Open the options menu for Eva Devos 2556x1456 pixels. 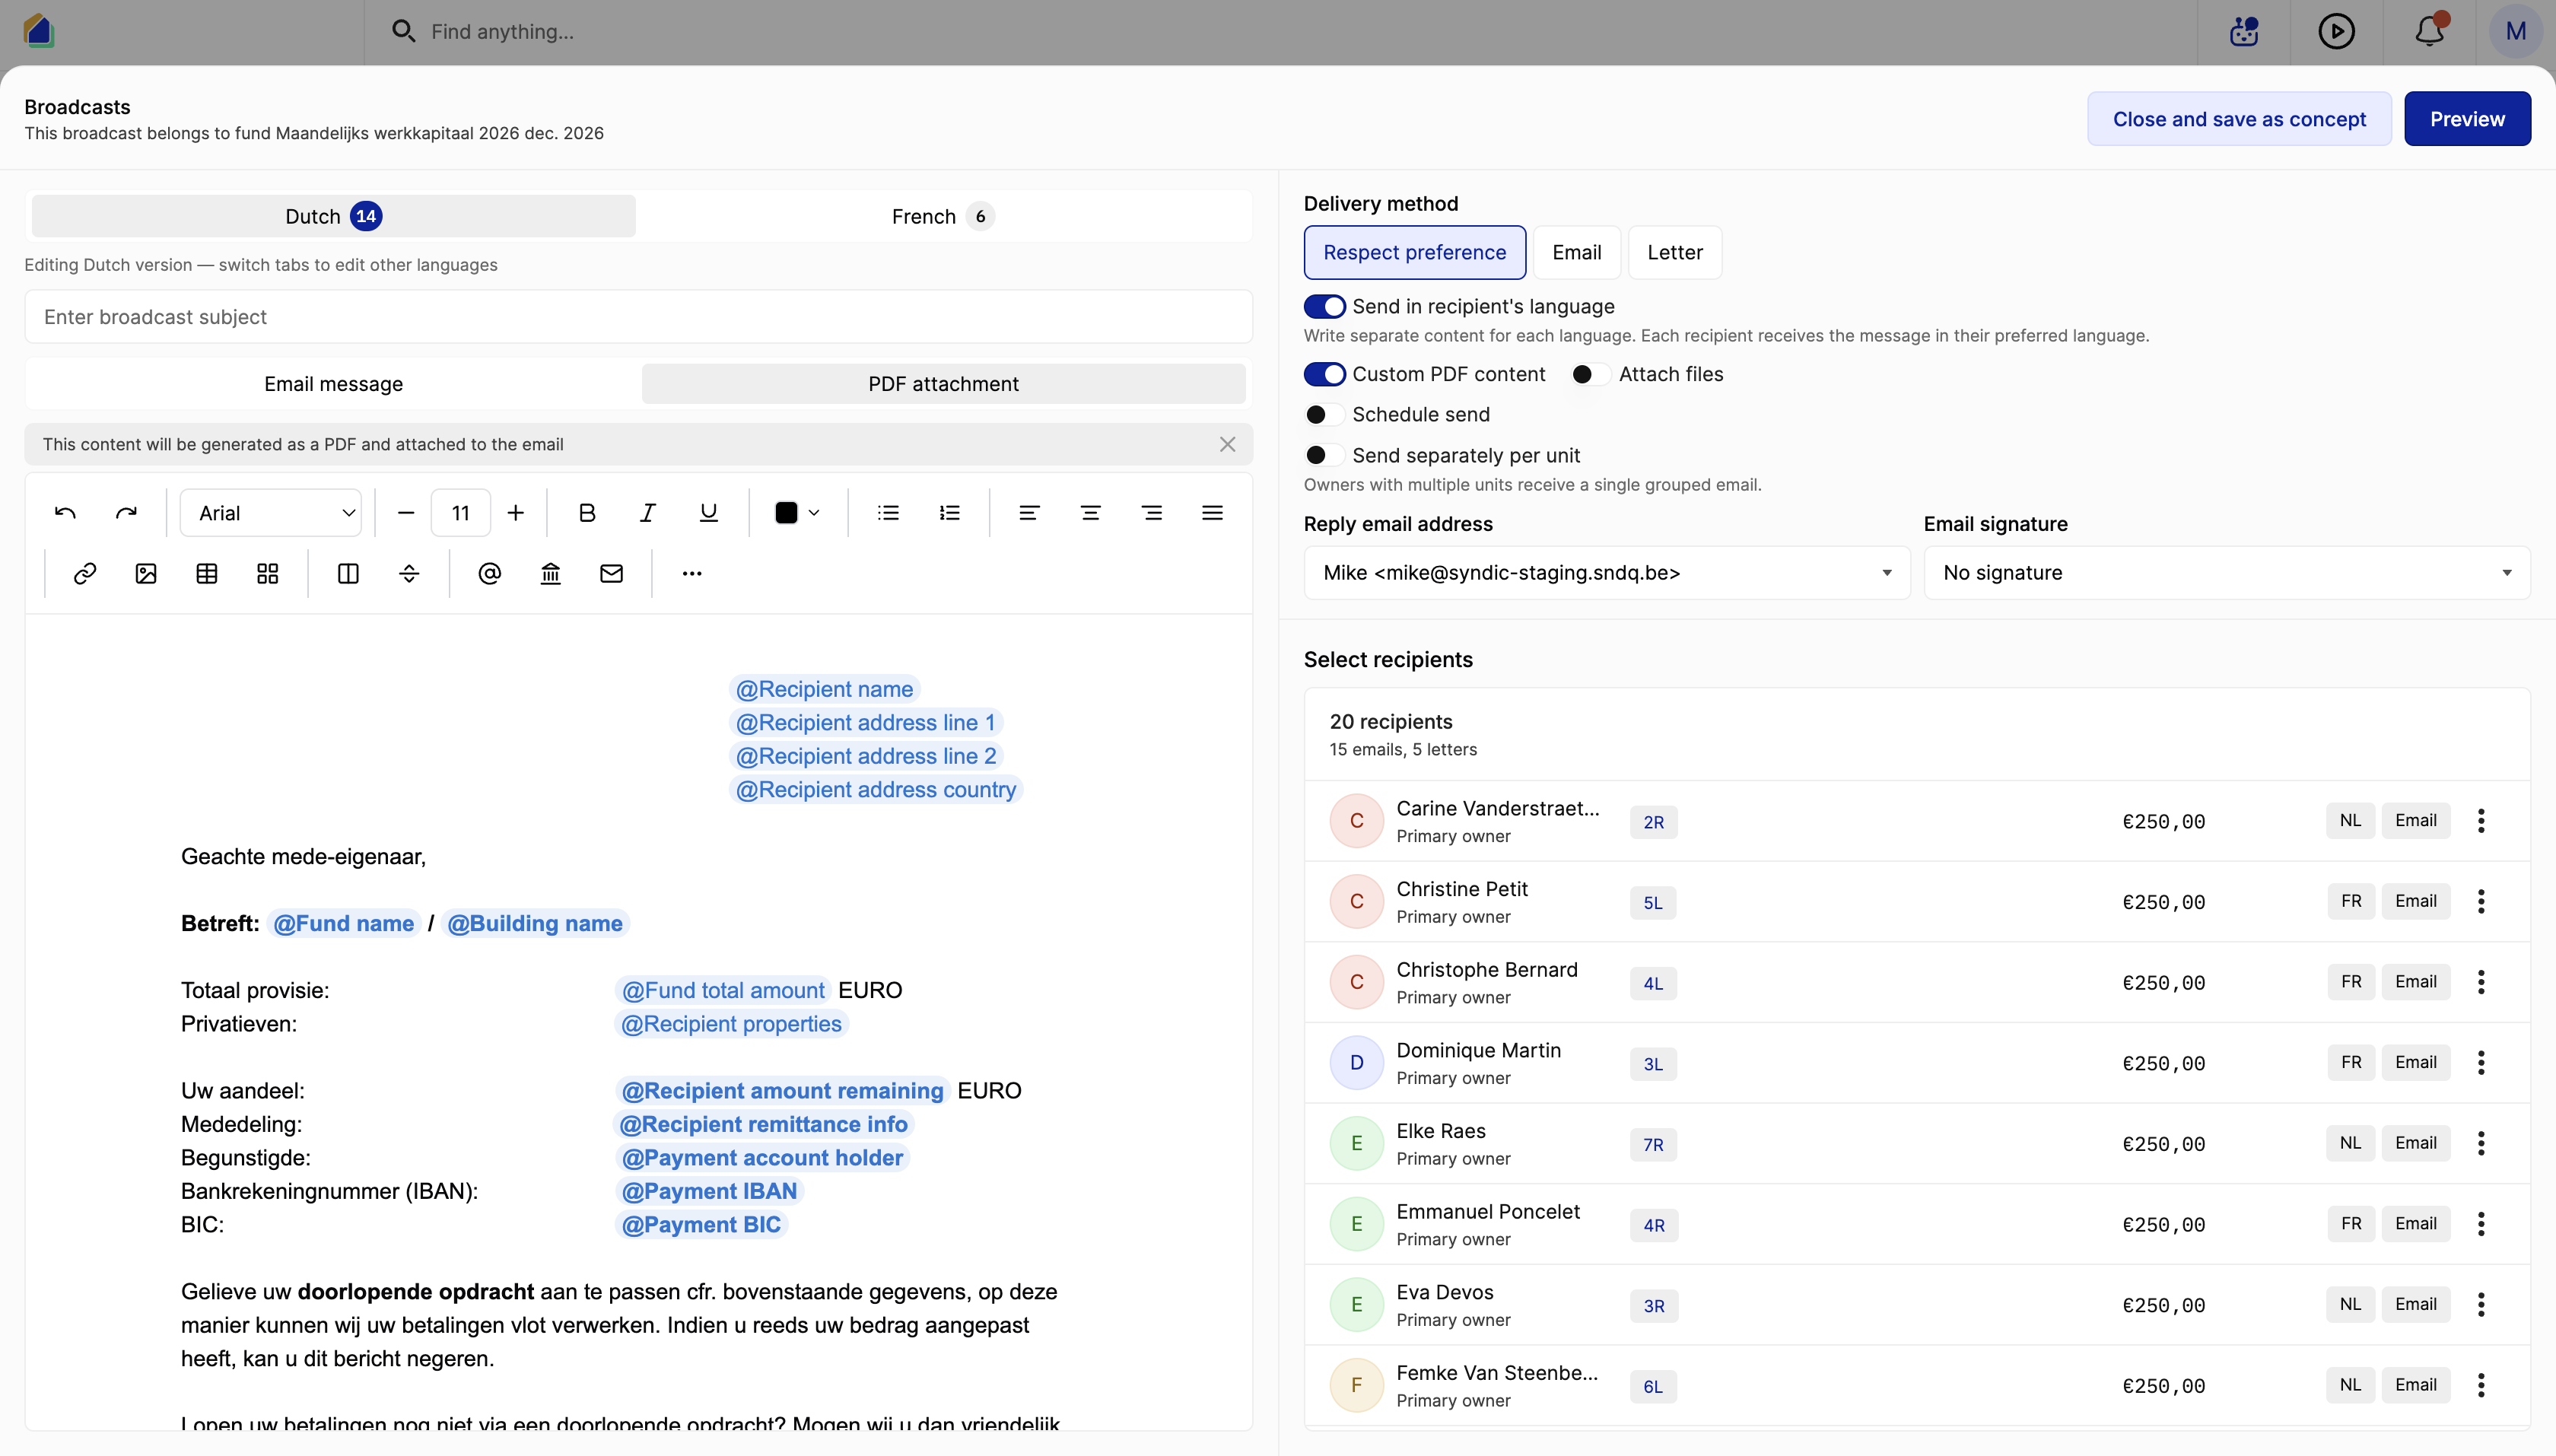coord(2480,1304)
